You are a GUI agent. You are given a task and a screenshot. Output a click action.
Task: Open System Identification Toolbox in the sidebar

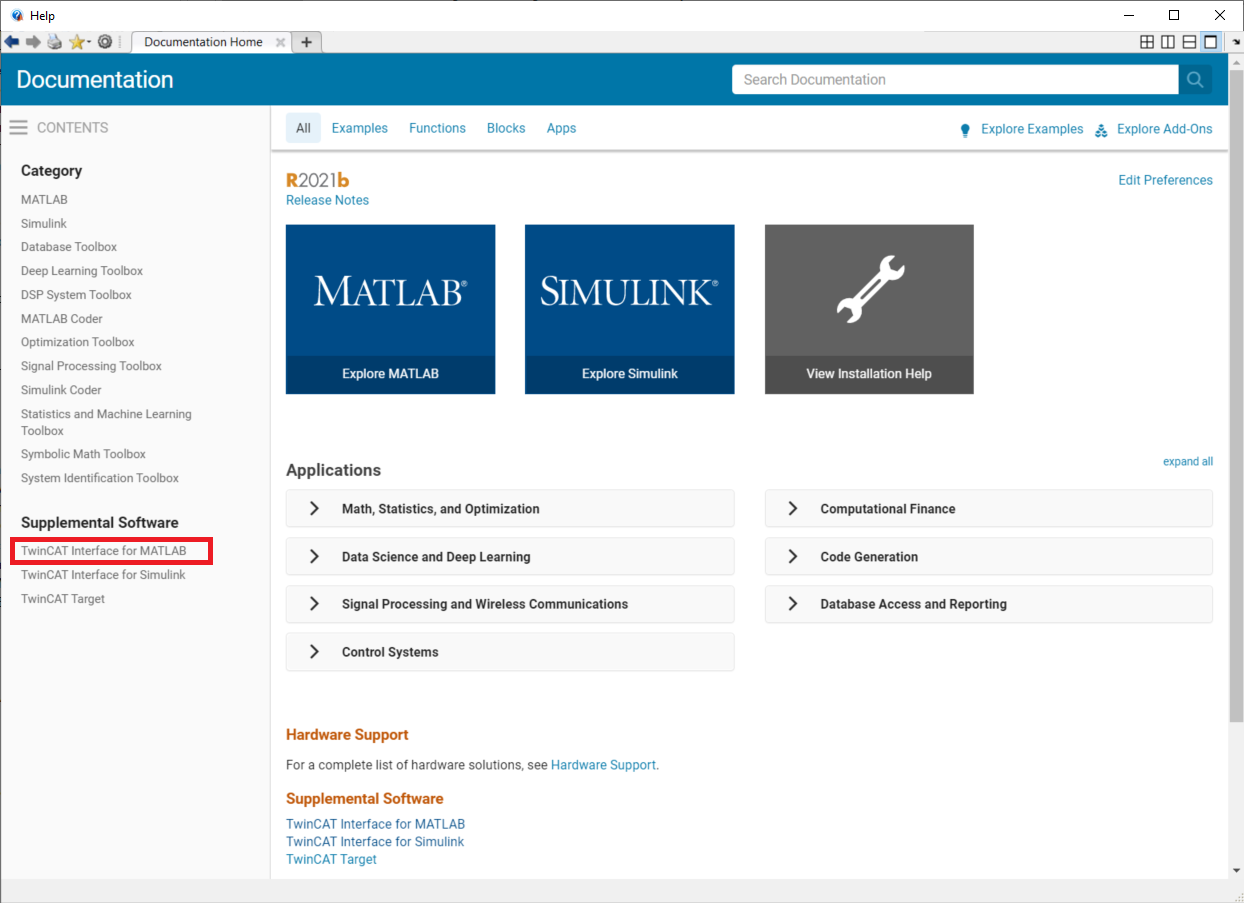click(100, 478)
